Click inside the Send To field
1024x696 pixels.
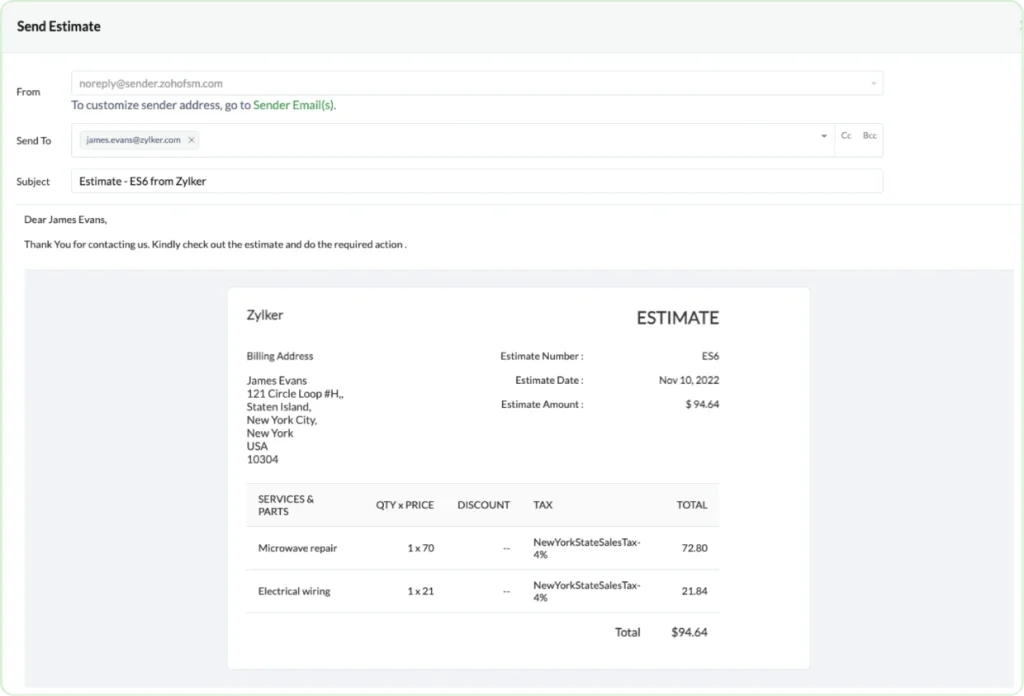click(450, 140)
